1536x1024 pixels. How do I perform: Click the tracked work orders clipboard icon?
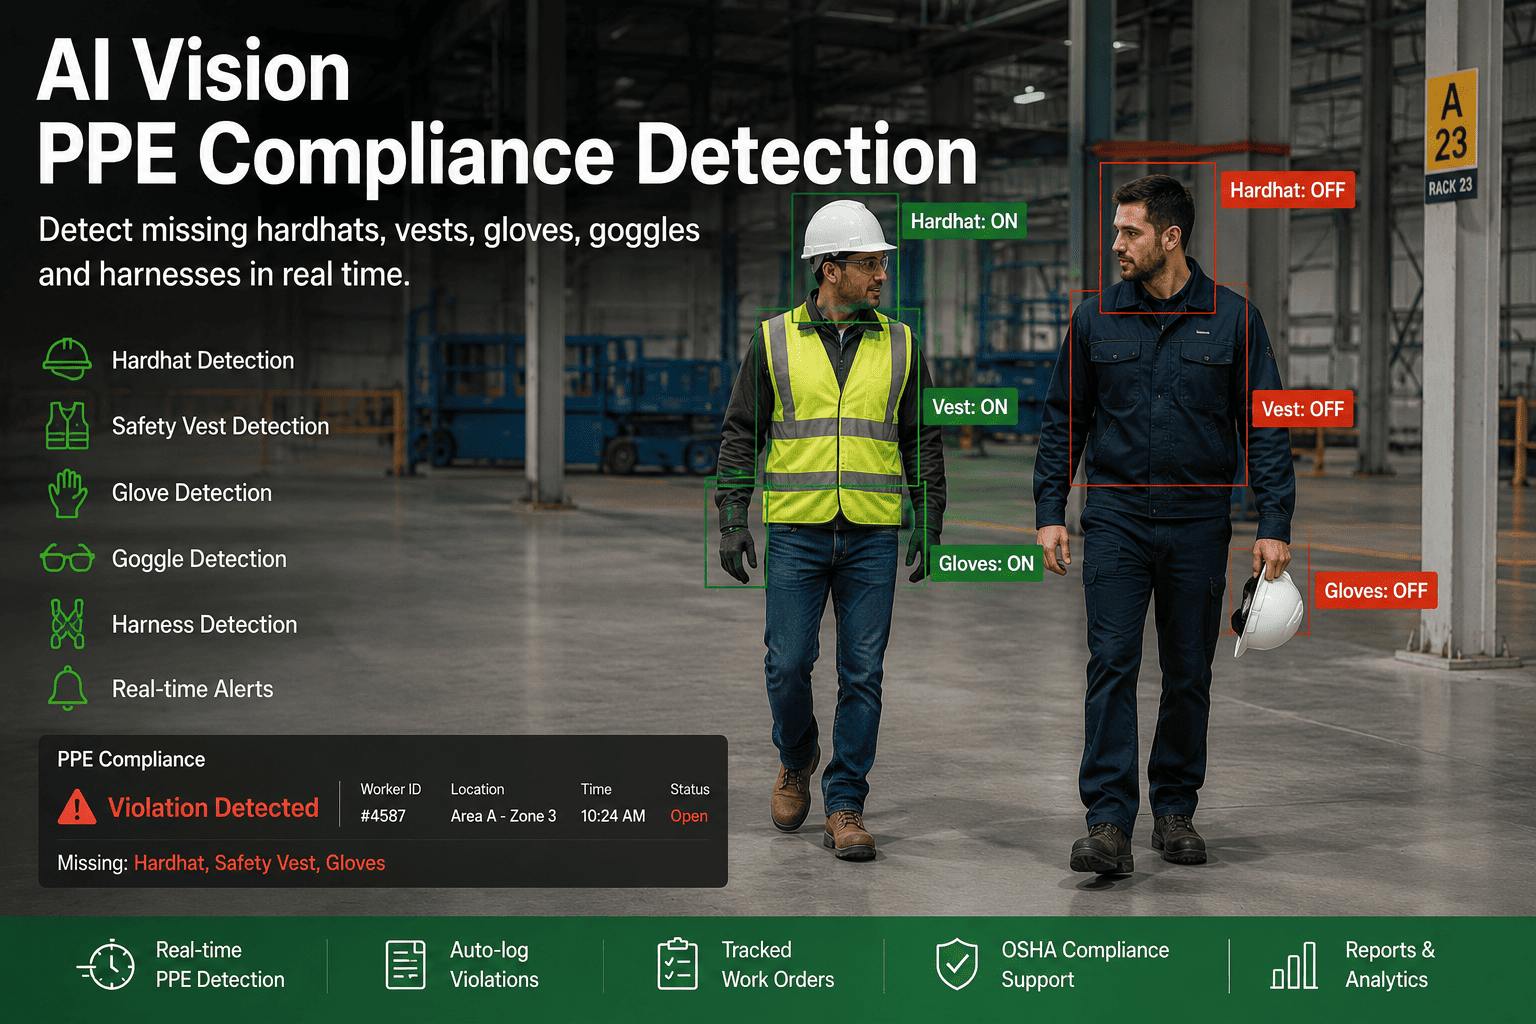click(x=677, y=965)
